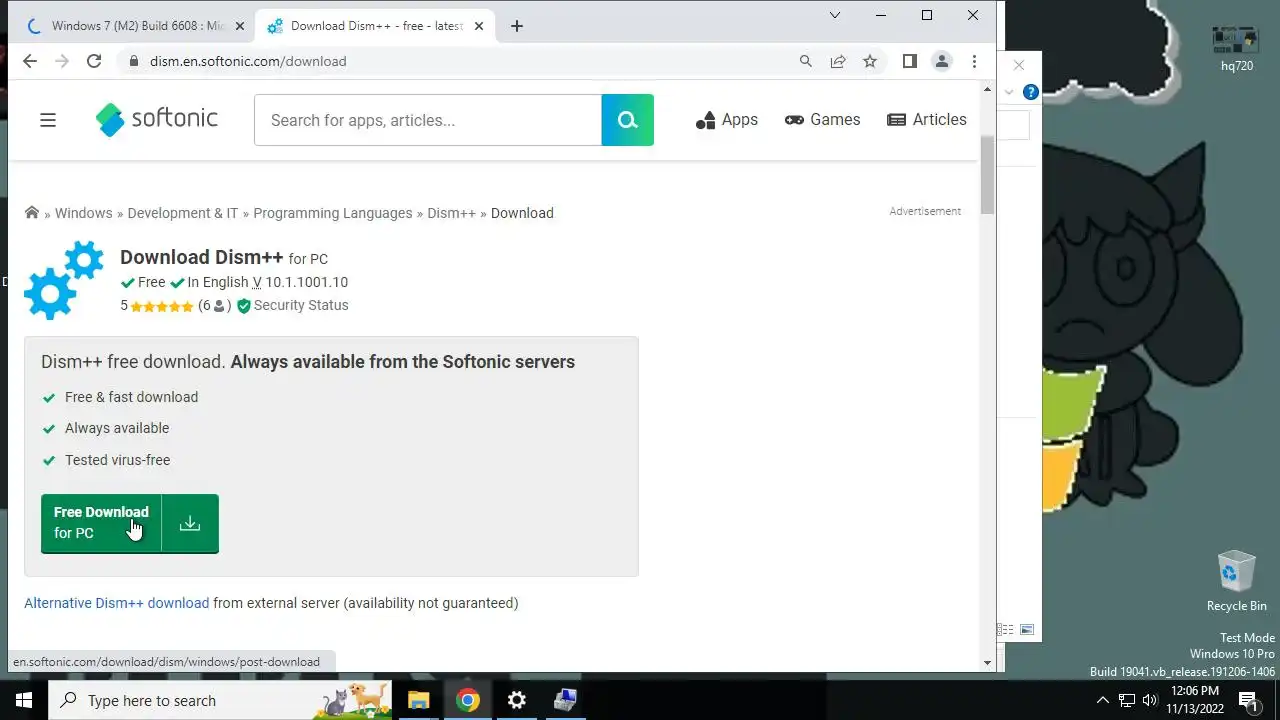
Task: Open the Recycle Bin
Action: (1236, 580)
